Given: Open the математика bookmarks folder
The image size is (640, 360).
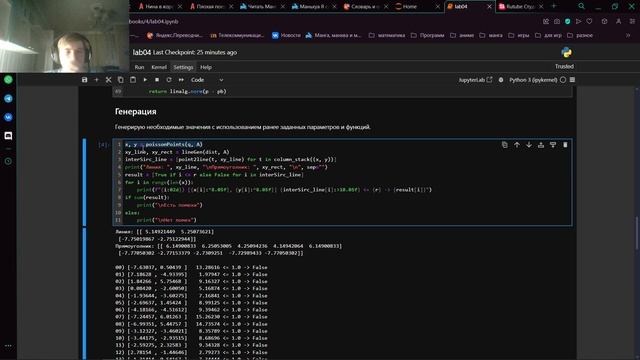Looking at the screenshot, I should point(387,36).
